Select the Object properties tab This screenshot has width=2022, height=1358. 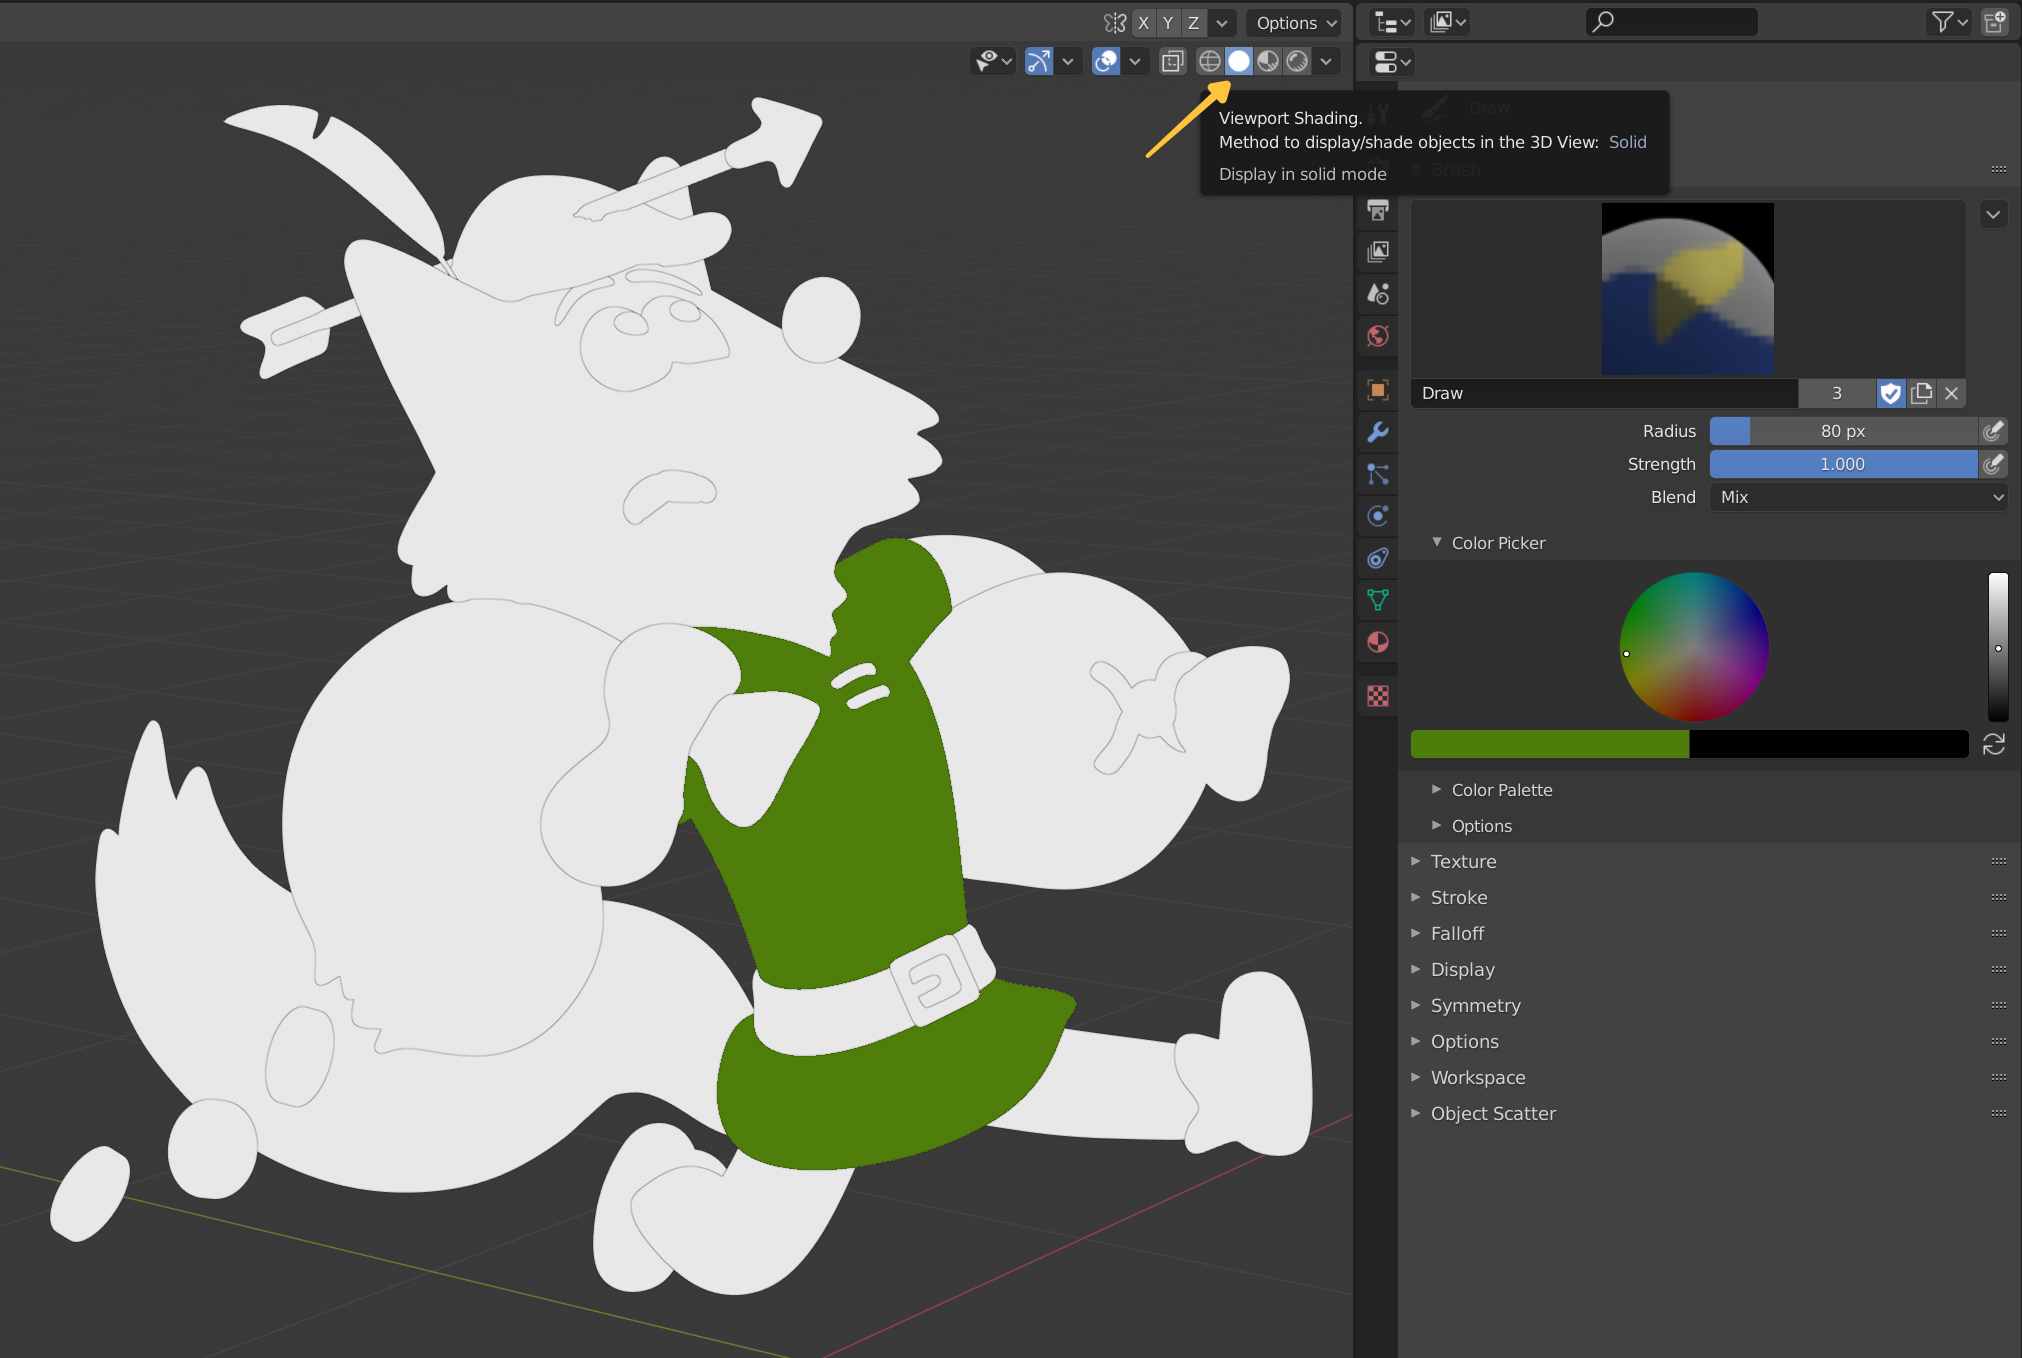point(1377,390)
